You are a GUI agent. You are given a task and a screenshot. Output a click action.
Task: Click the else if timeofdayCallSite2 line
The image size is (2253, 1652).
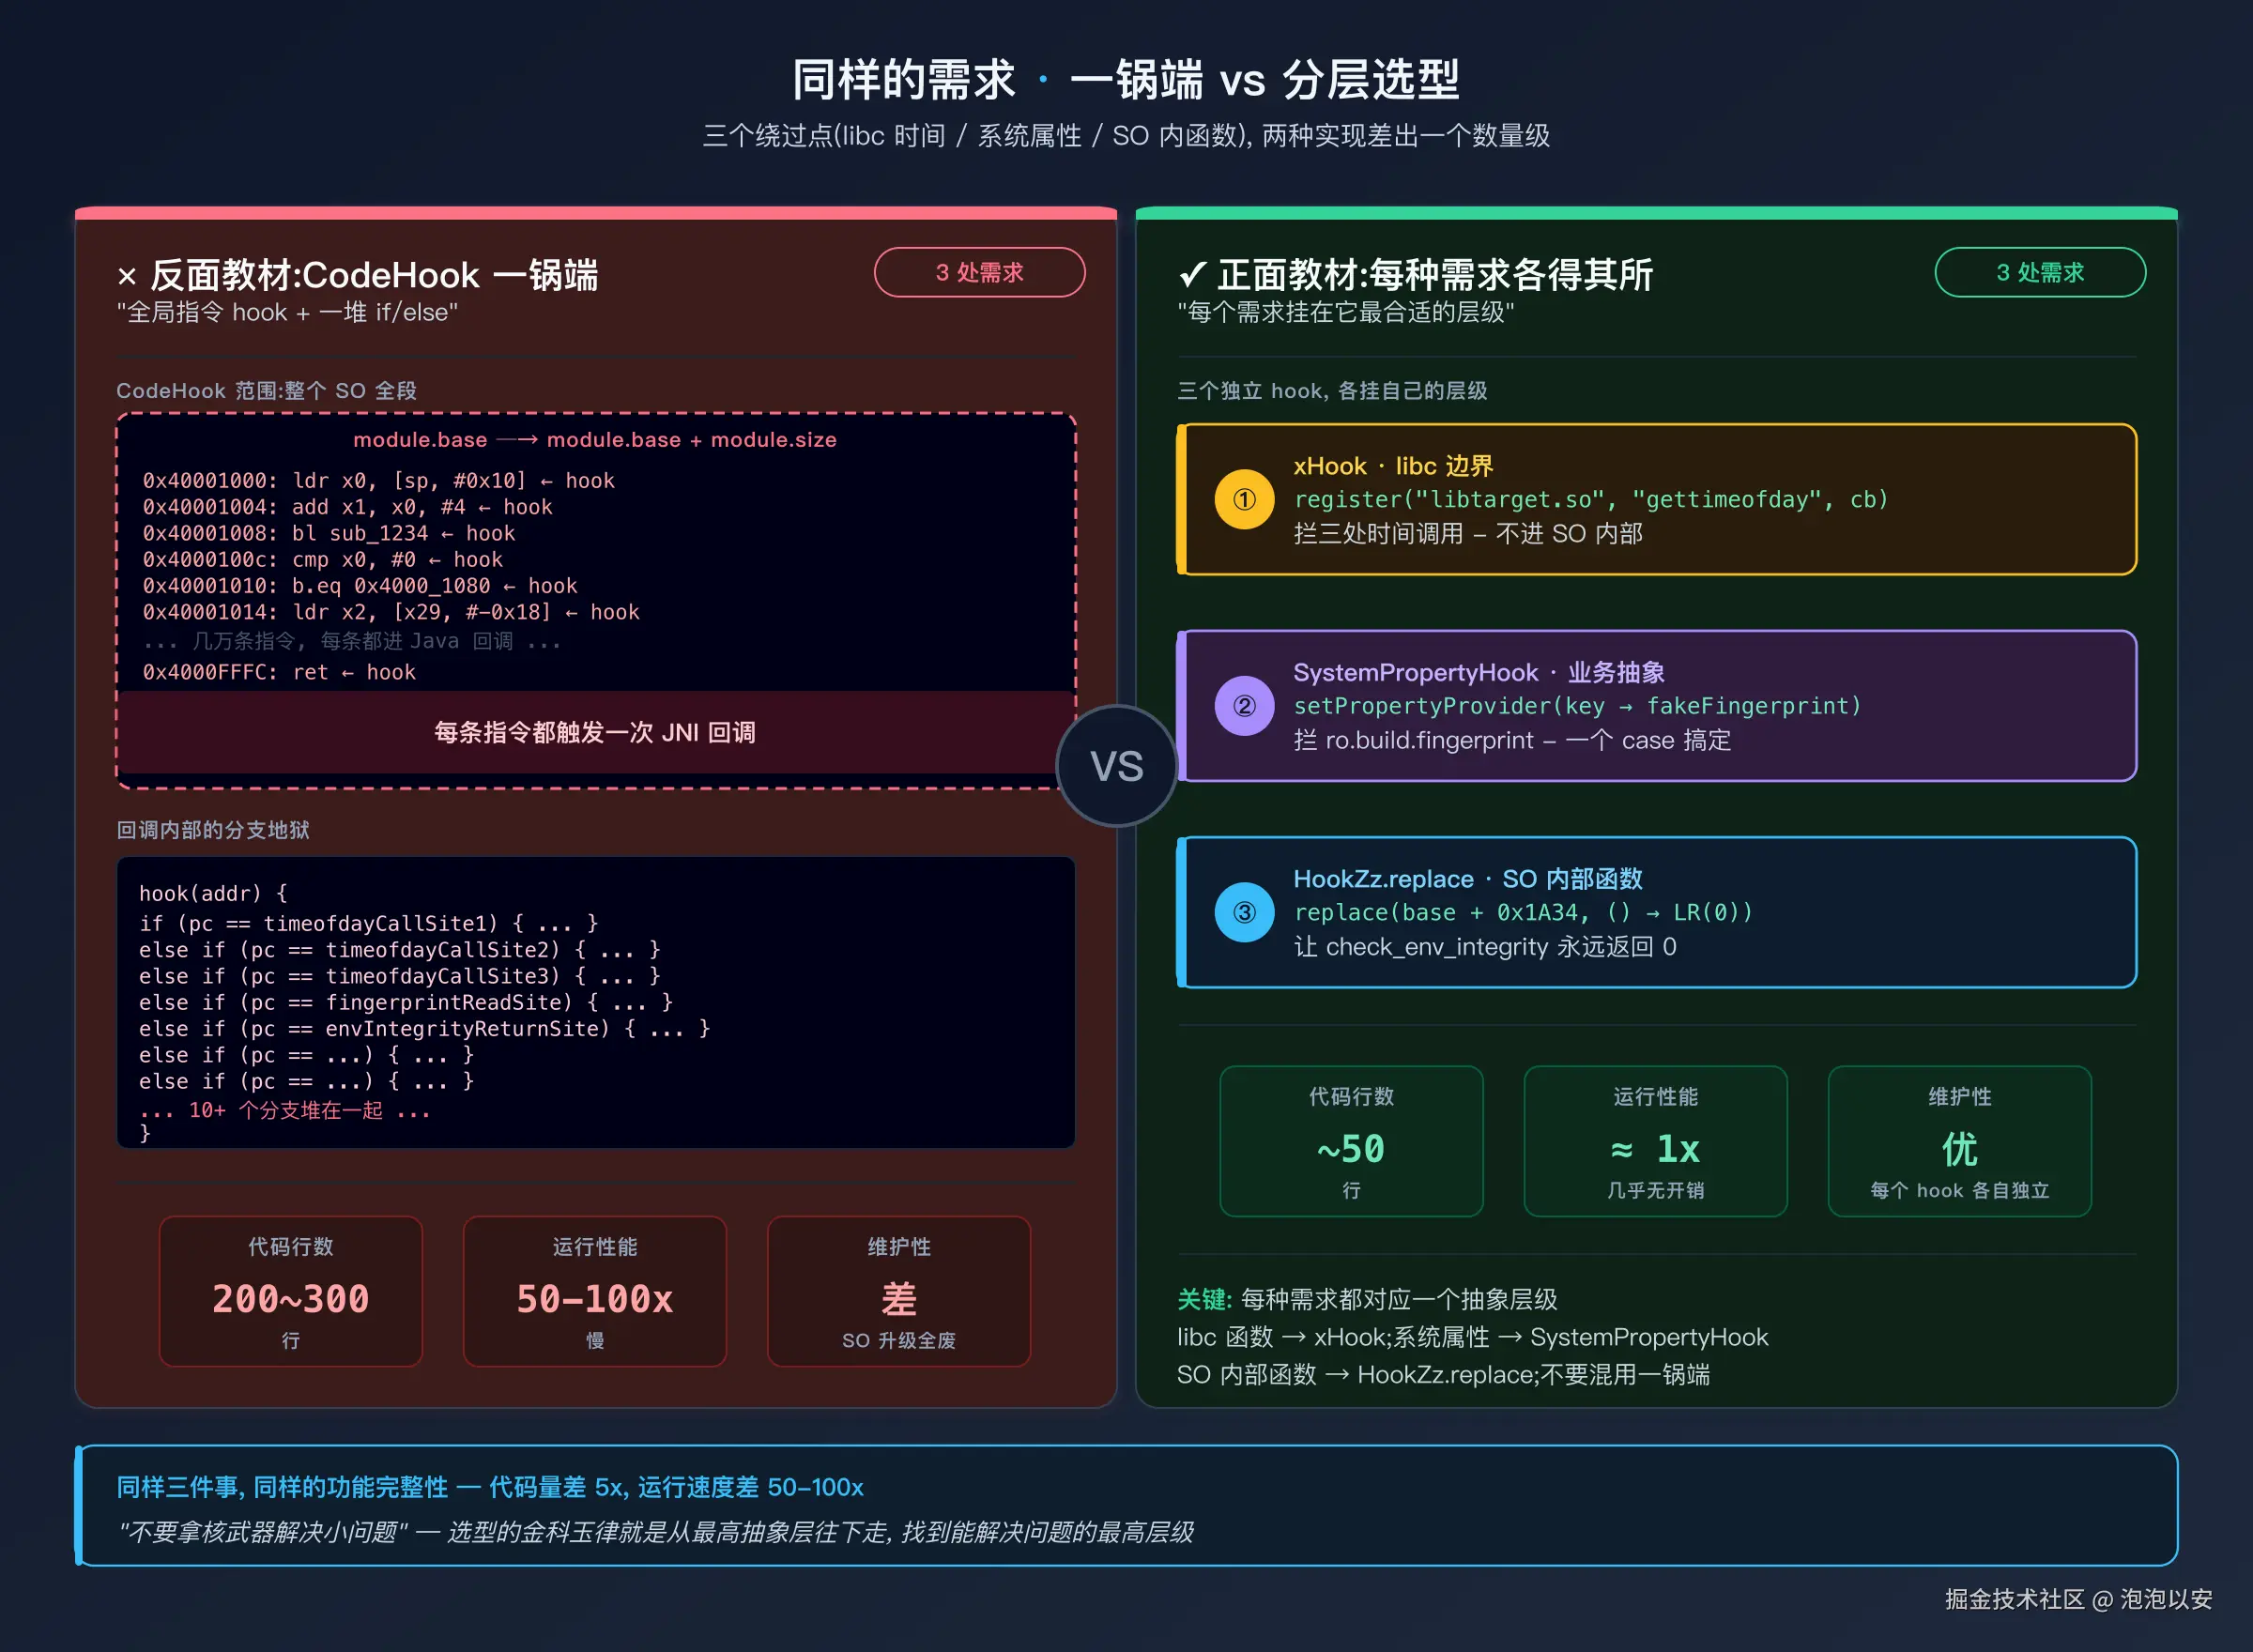coord(400,949)
